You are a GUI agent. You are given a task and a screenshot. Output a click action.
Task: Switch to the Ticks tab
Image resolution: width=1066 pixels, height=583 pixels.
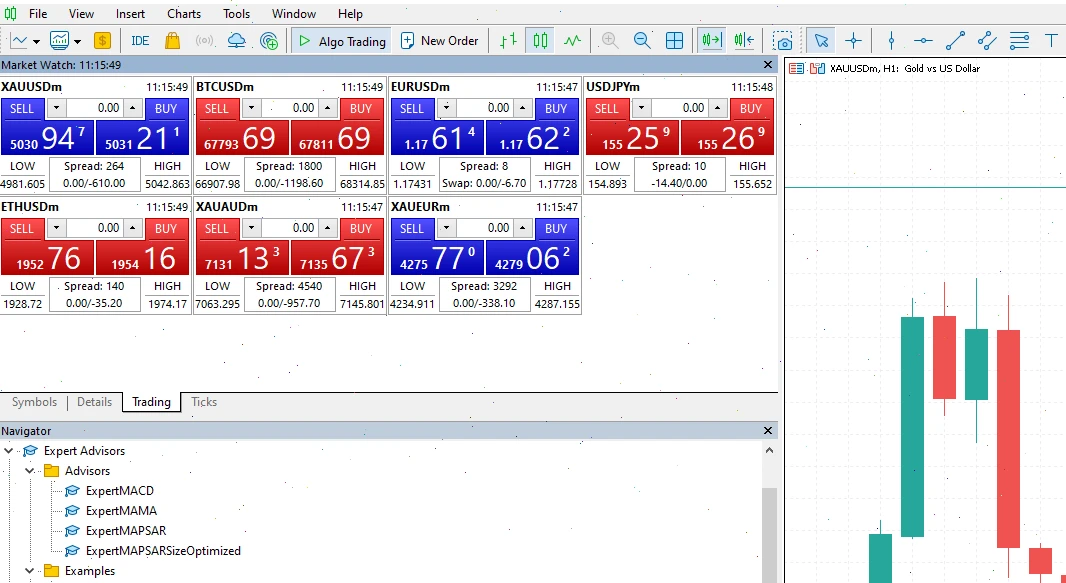[x=204, y=402]
